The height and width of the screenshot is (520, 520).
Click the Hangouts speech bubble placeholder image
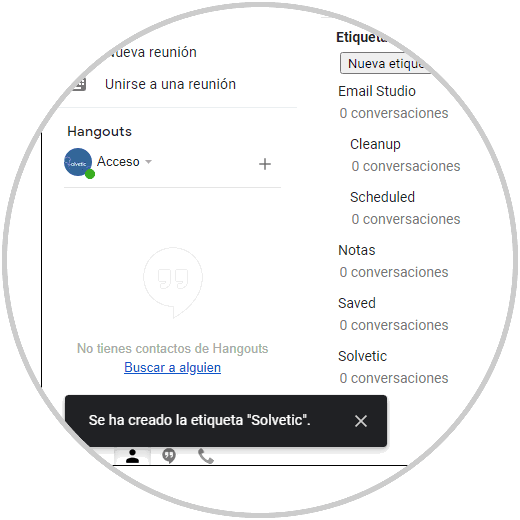tap(173, 282)
